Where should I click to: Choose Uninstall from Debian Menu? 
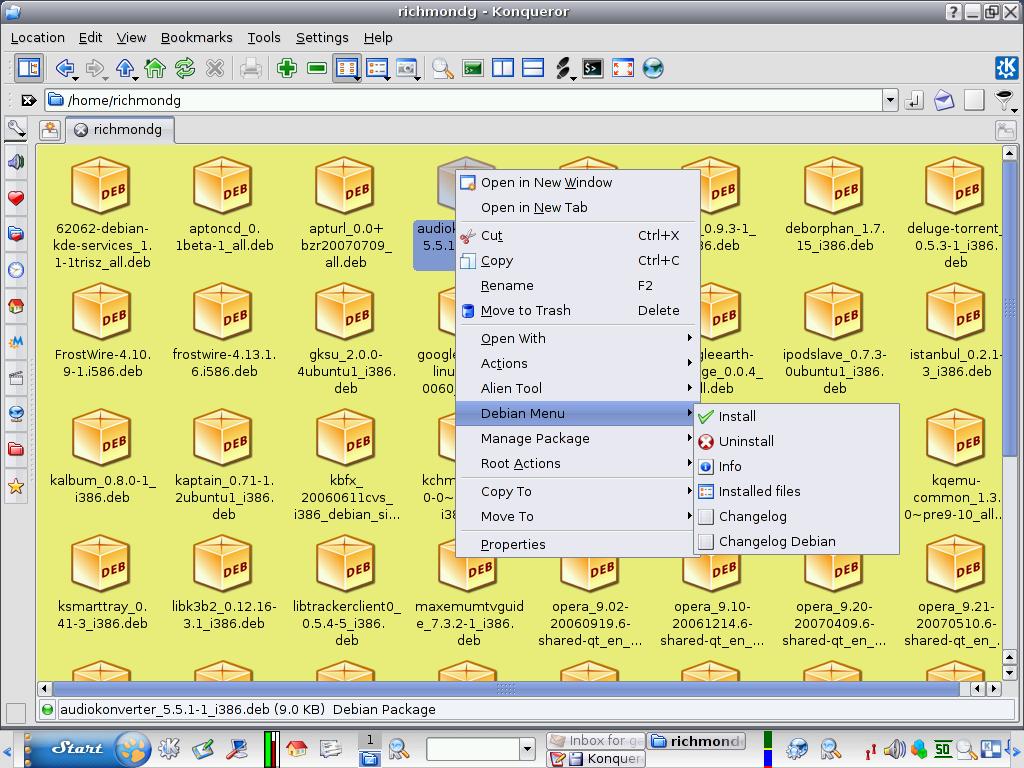(797, 441)
